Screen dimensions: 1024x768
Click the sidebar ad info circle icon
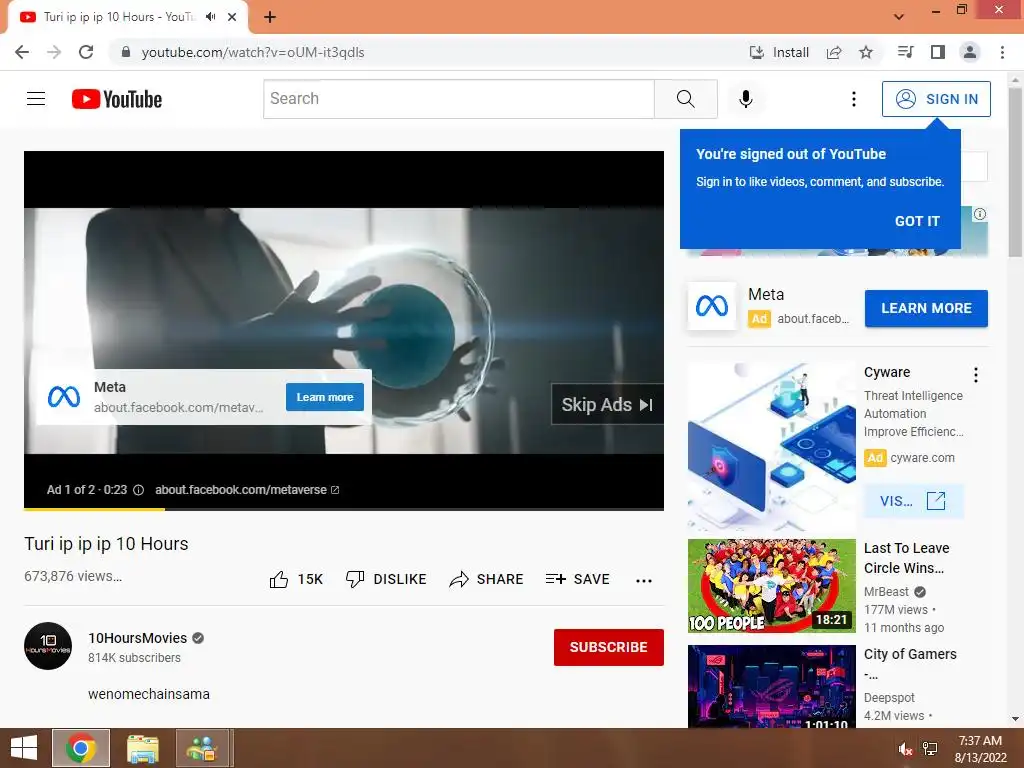[x=980, y=214]
